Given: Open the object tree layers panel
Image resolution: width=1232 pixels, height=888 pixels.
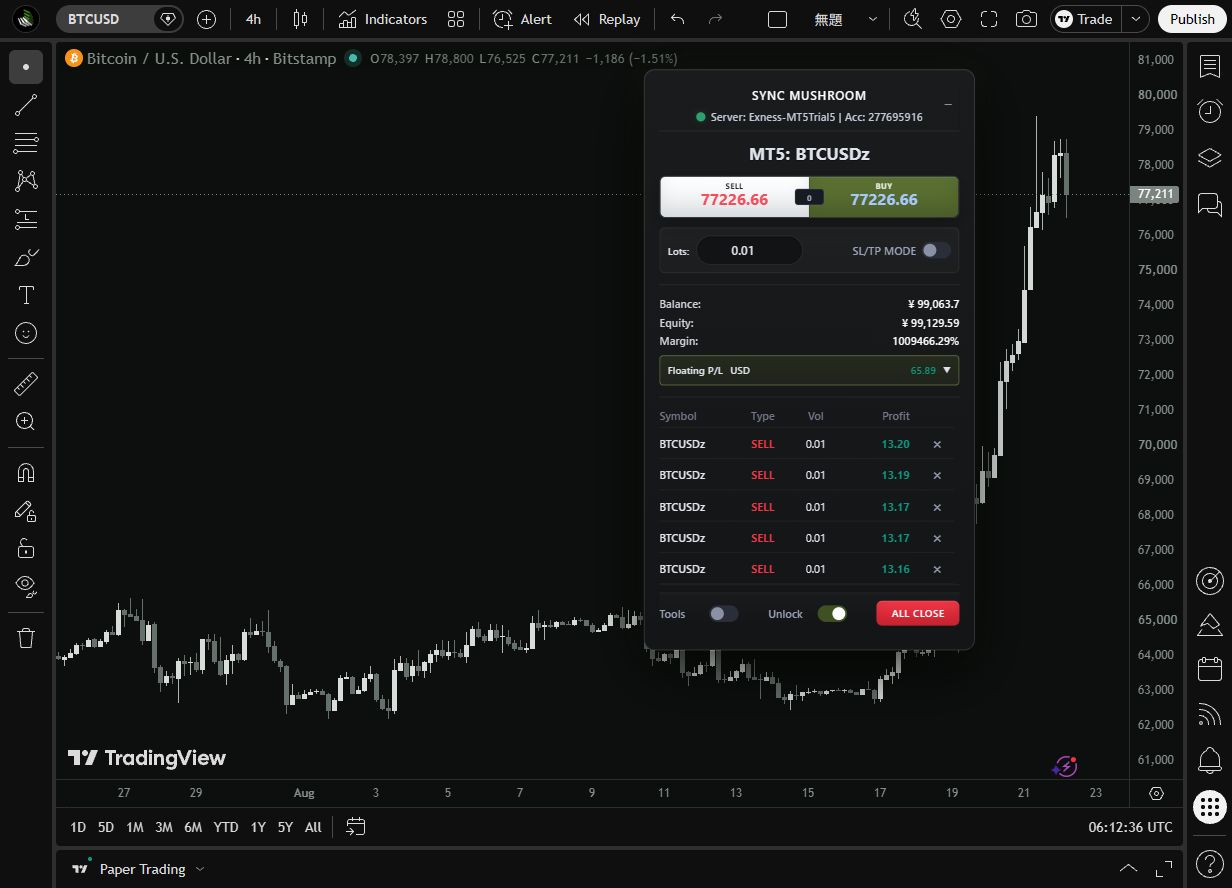Looking at the screenshot, I should click(x=1209, y=158).
